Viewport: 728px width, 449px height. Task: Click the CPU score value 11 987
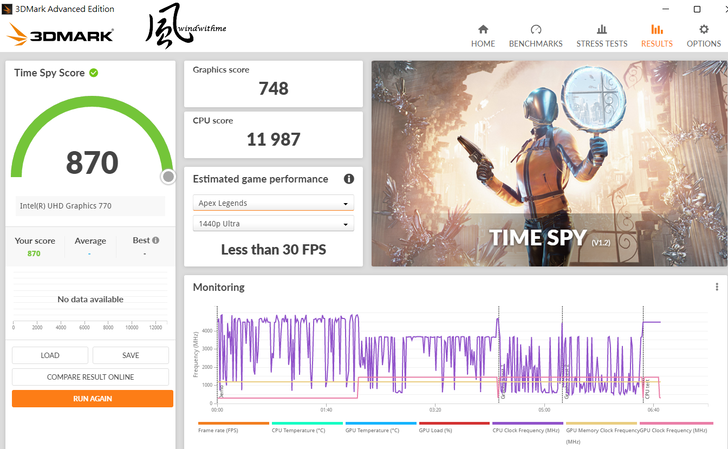(273, 139)
